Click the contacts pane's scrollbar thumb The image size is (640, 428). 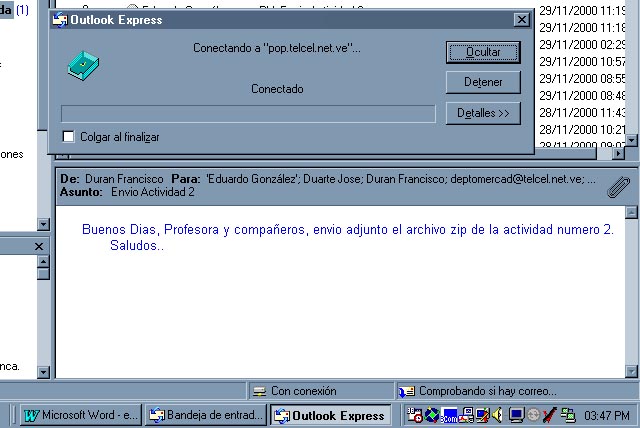pyautogui.click(x=43, y=273)
